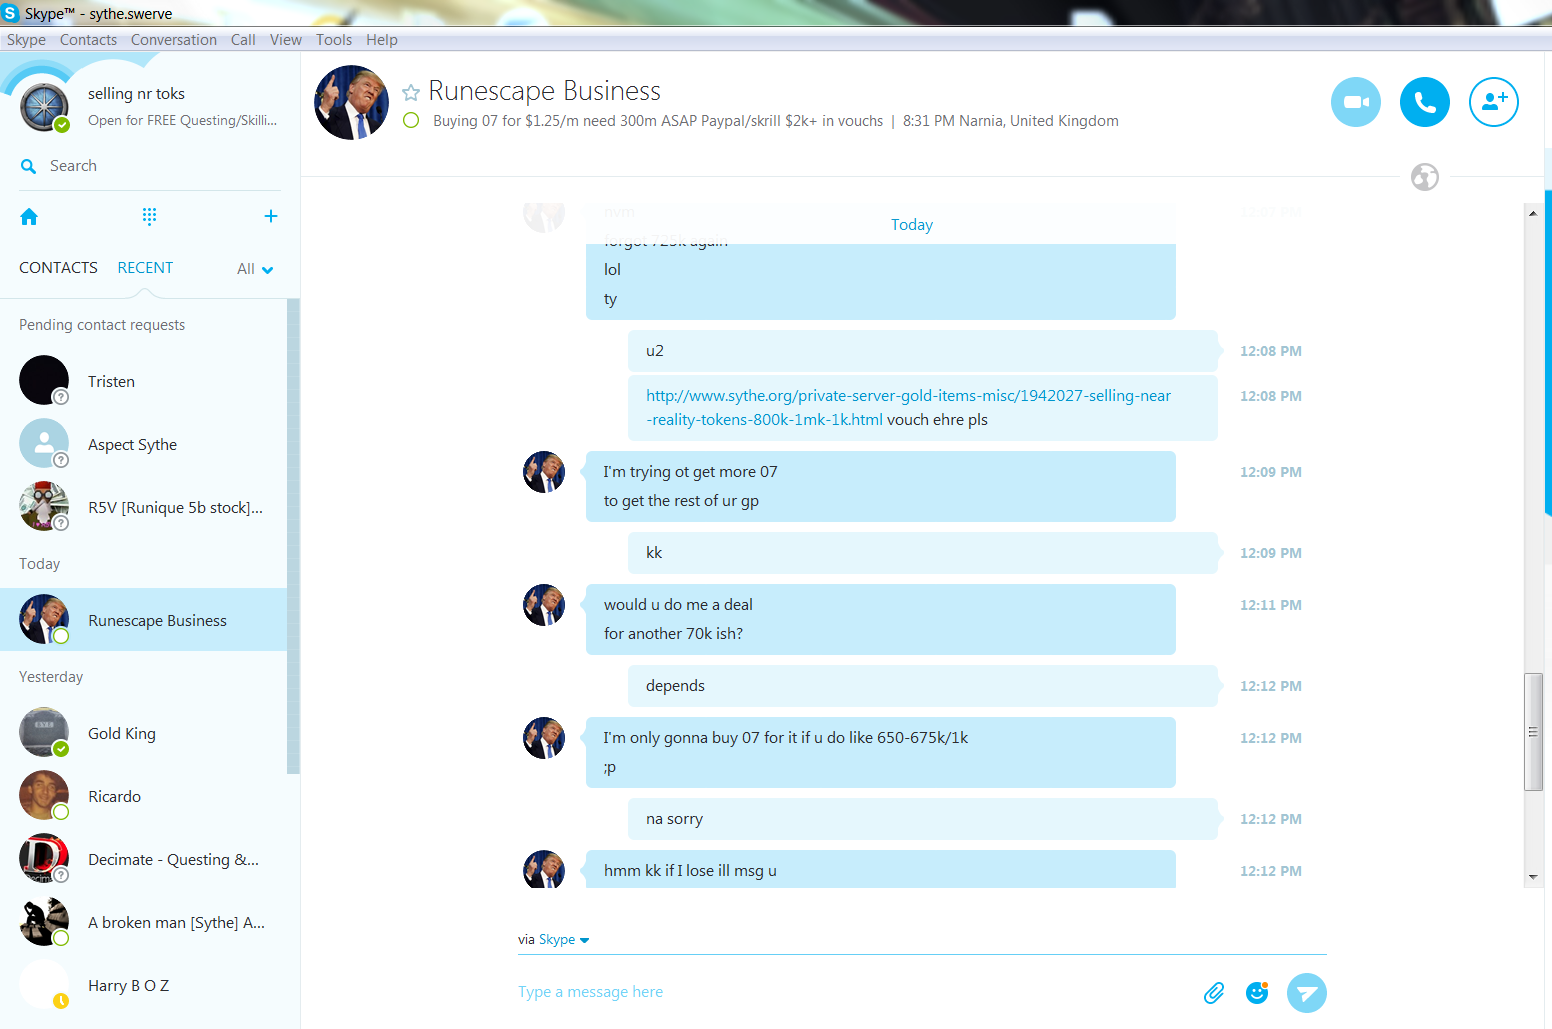Click the chat scrollbar down arrow
This screenshot has height=1029, width=1552.
coord(1533,877)
